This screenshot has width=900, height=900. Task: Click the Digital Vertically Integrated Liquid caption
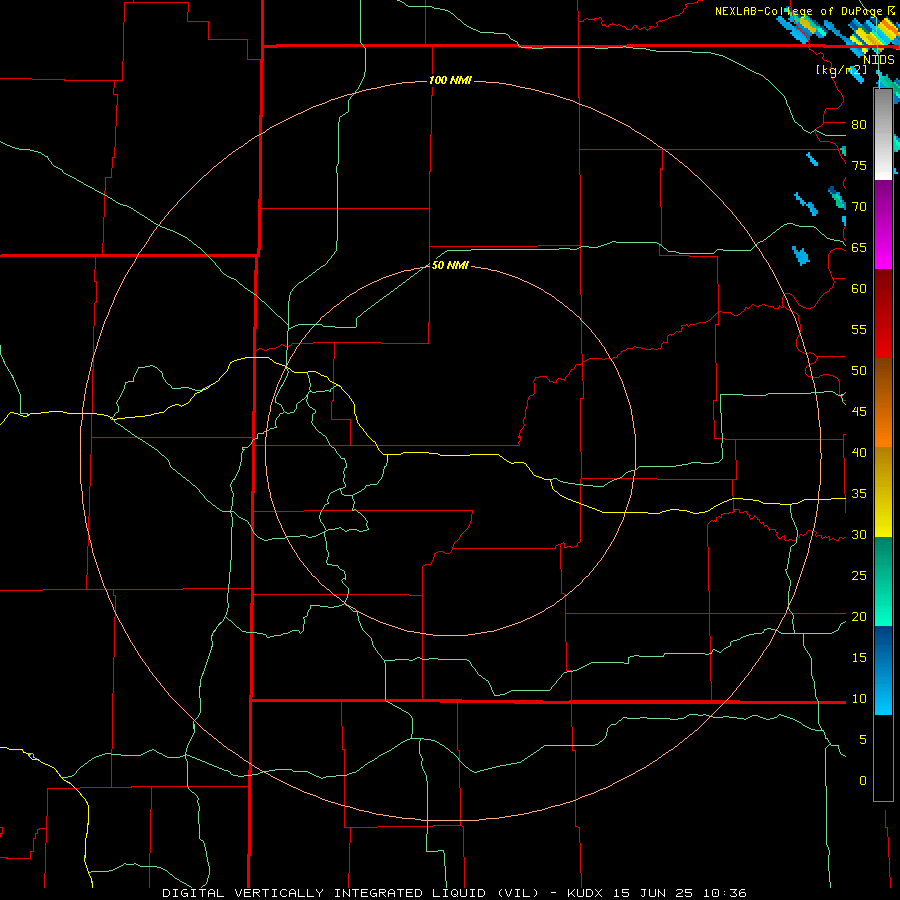pos(454,893)
